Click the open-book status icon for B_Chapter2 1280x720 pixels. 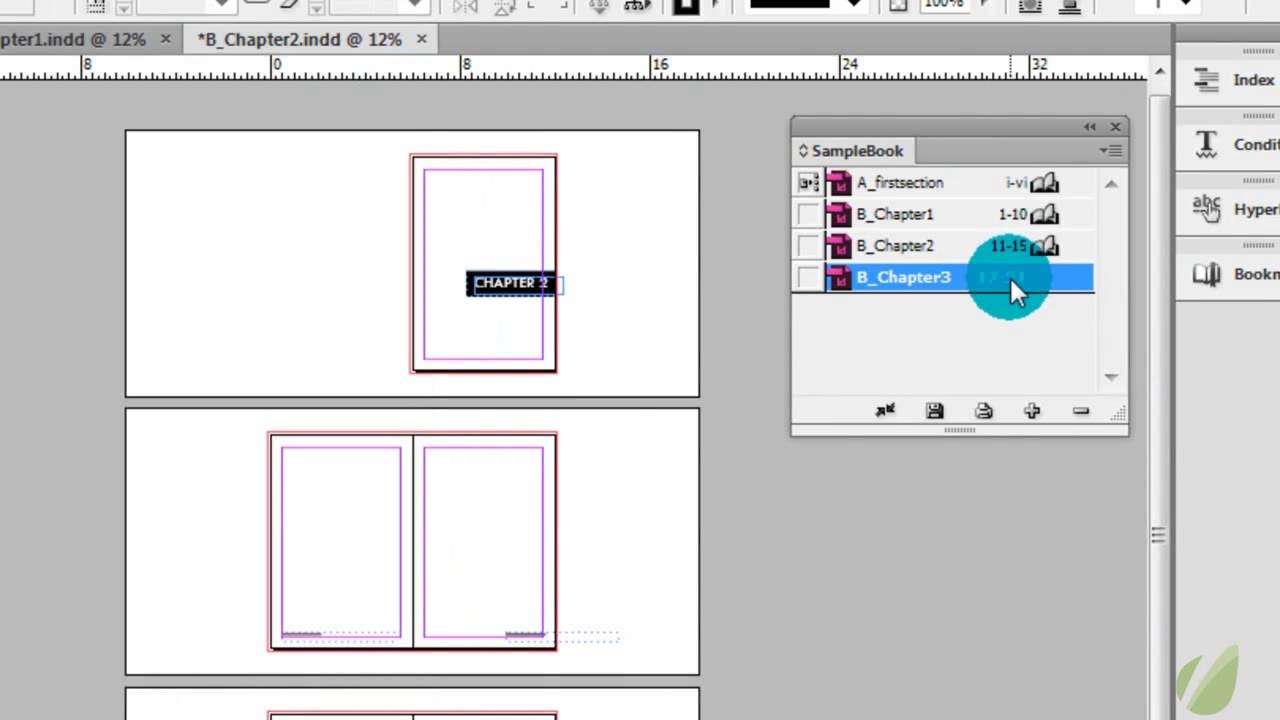pos(1044,246)
